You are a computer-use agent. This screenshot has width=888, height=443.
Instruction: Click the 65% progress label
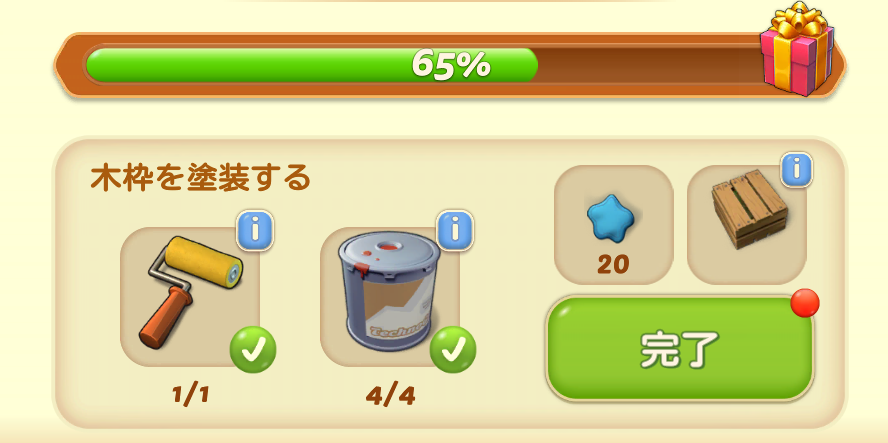(x=451, y=64)
